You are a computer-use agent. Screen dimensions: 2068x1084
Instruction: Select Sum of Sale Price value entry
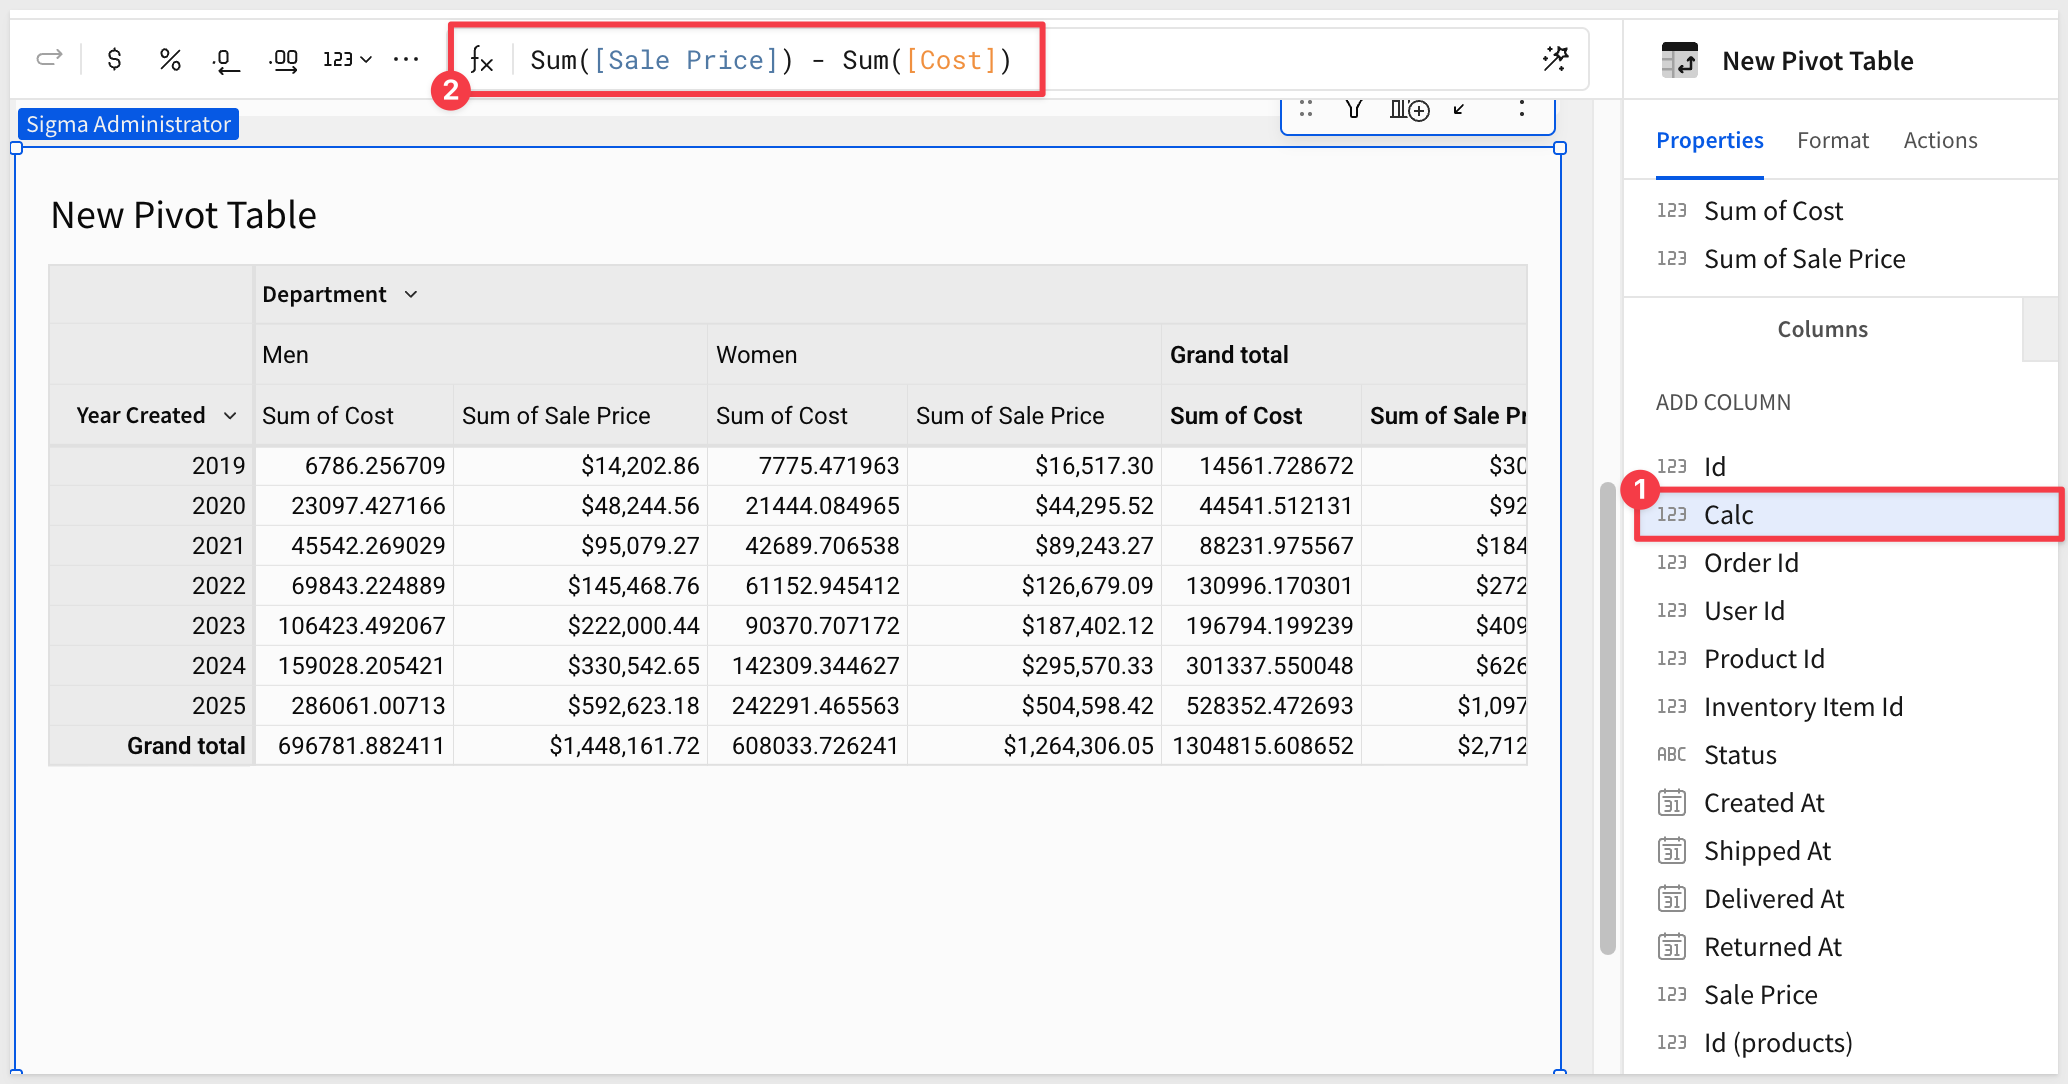pyautogui.click(x=1804, y=259)
